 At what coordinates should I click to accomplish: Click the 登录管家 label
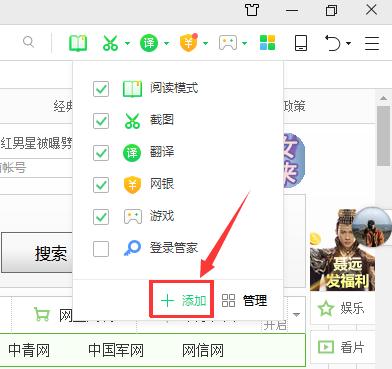tap(174, 248)
